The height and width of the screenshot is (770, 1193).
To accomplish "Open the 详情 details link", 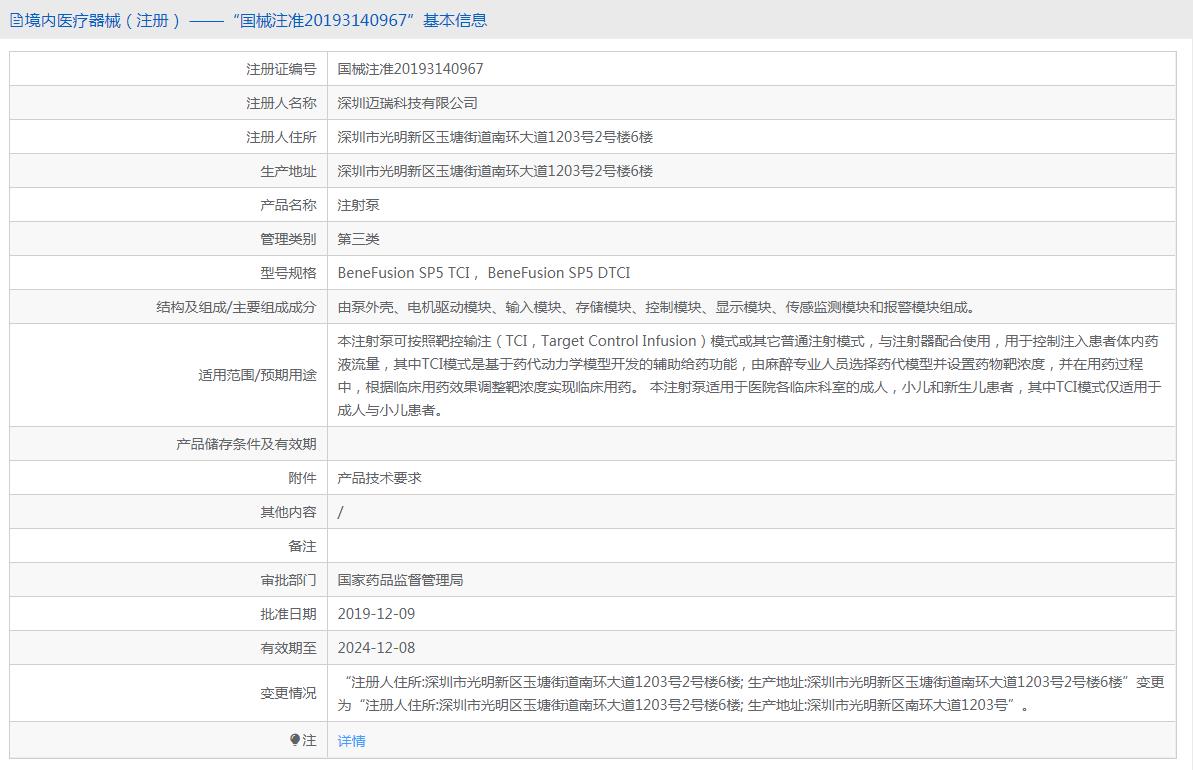I will click(352, 740).
